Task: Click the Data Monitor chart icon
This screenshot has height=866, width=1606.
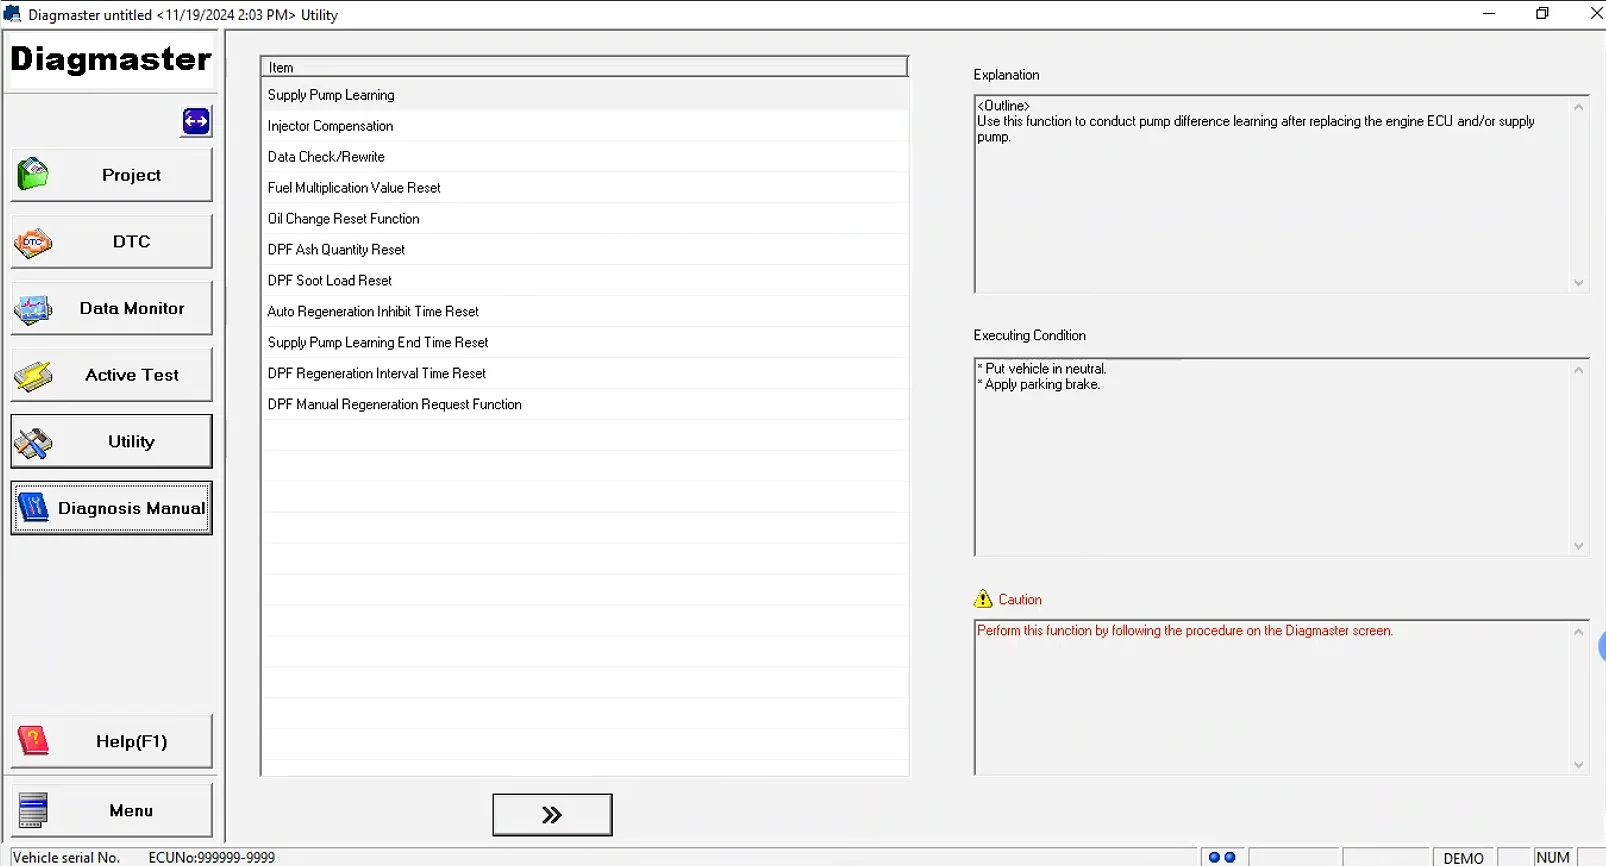Action: click(33, 309)
